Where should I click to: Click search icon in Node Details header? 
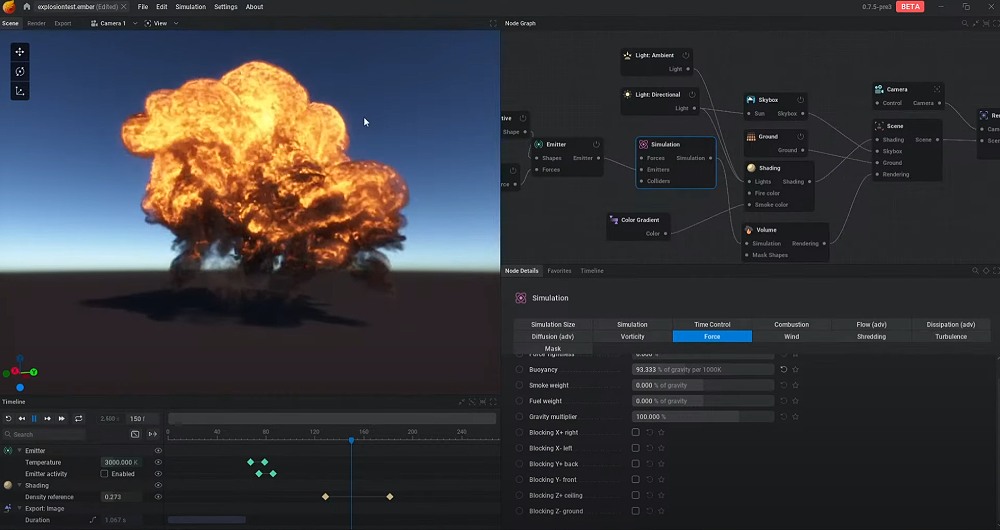coord(975,271)
